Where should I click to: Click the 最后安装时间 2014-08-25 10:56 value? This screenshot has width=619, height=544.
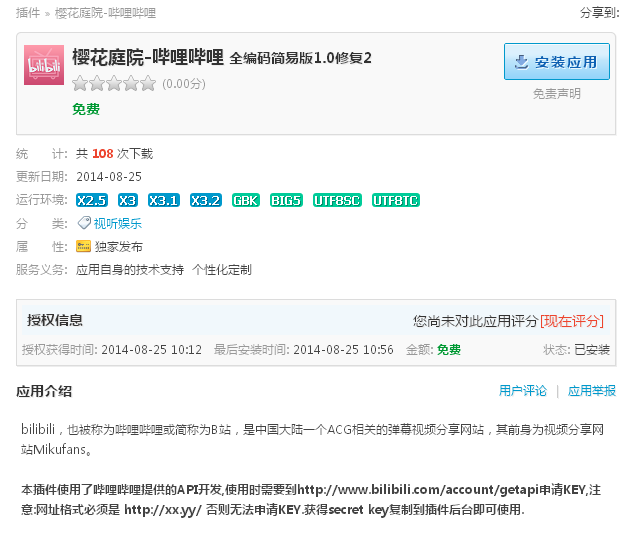pos(343,350)
